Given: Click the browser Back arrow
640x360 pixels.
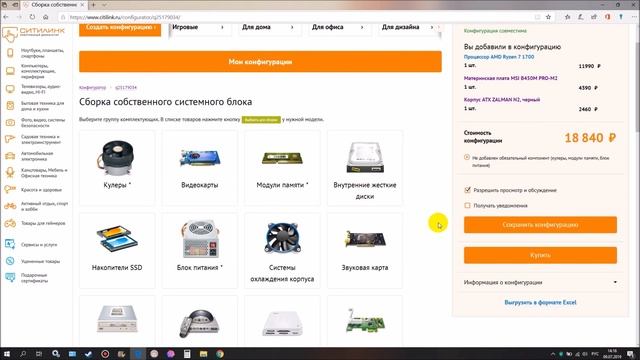Looking at the screenshot, I should [6, 17].
